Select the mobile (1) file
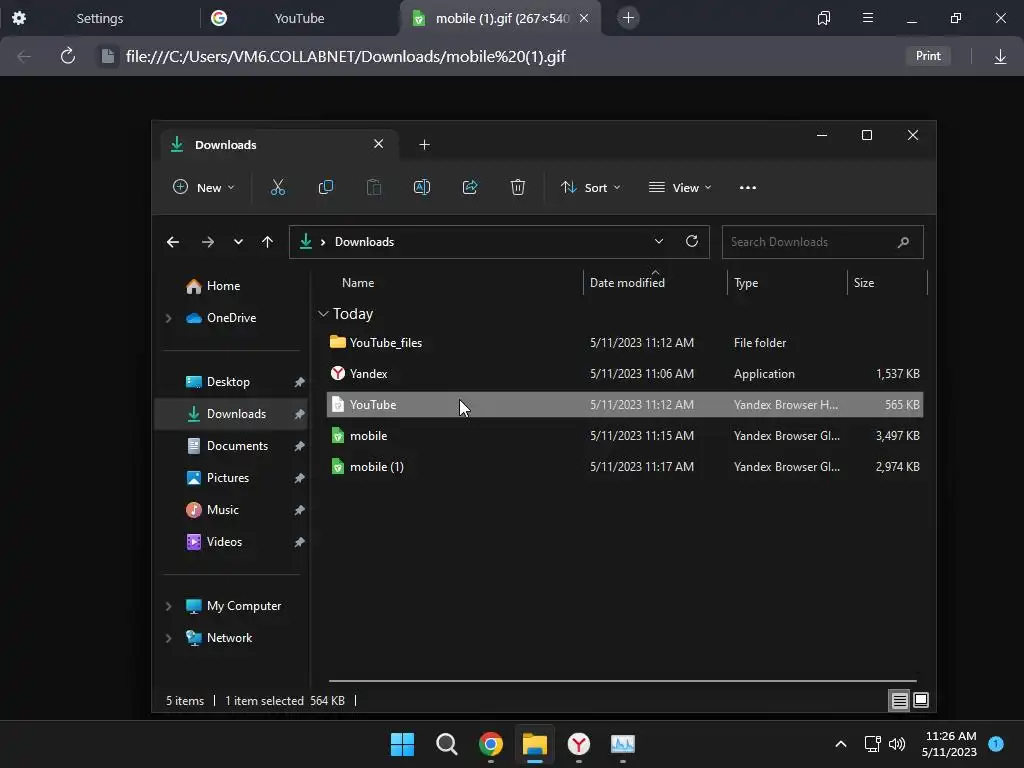The width and height of the screenshot is (1024, 768). coord(624,467)
